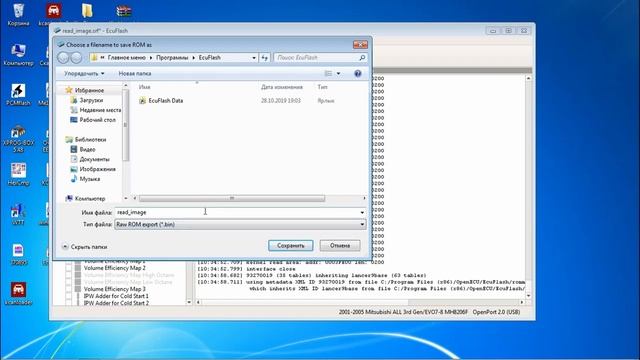Click EcuFlash tree list scroll-down arrow
Image resolution: width=640 pixels, height=360 pixels.
pos(189,302)
